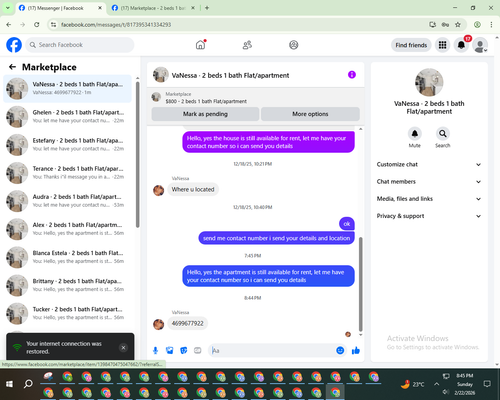The height and width of the screenshot is (400, 500).
Task: Show hidden system tray icons
Action: [x=436, y=384]
